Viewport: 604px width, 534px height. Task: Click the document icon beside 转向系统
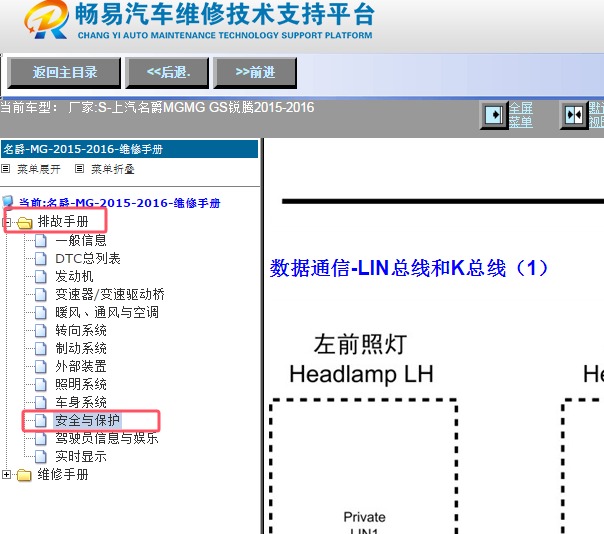pyautogui.click(x=40, y=331)
